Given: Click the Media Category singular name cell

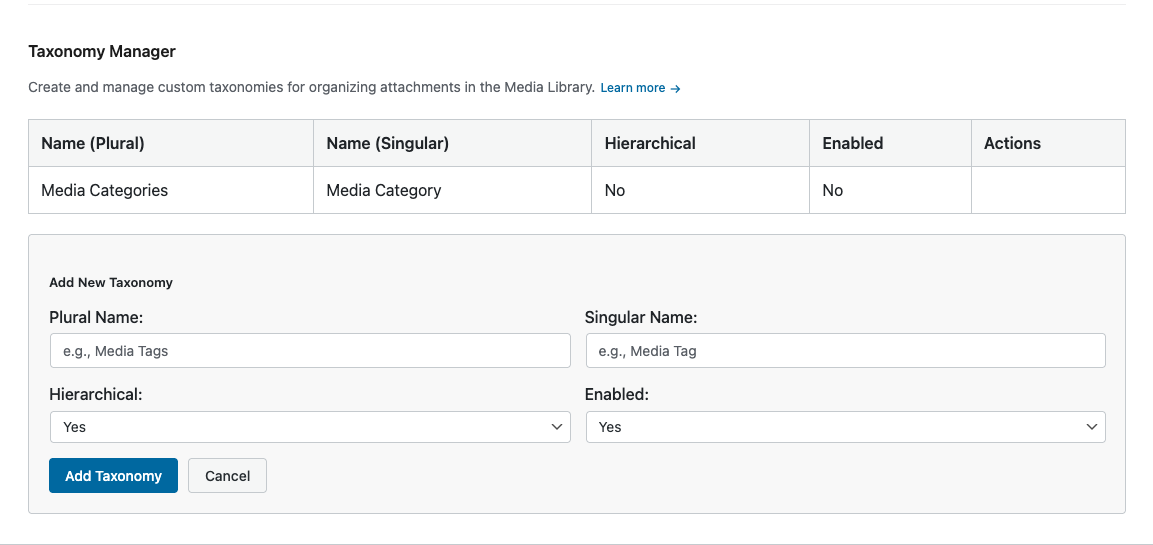Looking at the screenshot, I should point(383,190).
